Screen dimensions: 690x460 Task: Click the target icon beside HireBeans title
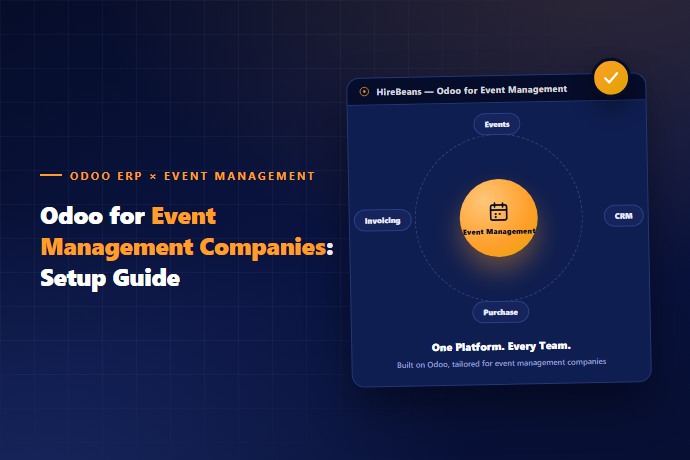click(364, 92)
